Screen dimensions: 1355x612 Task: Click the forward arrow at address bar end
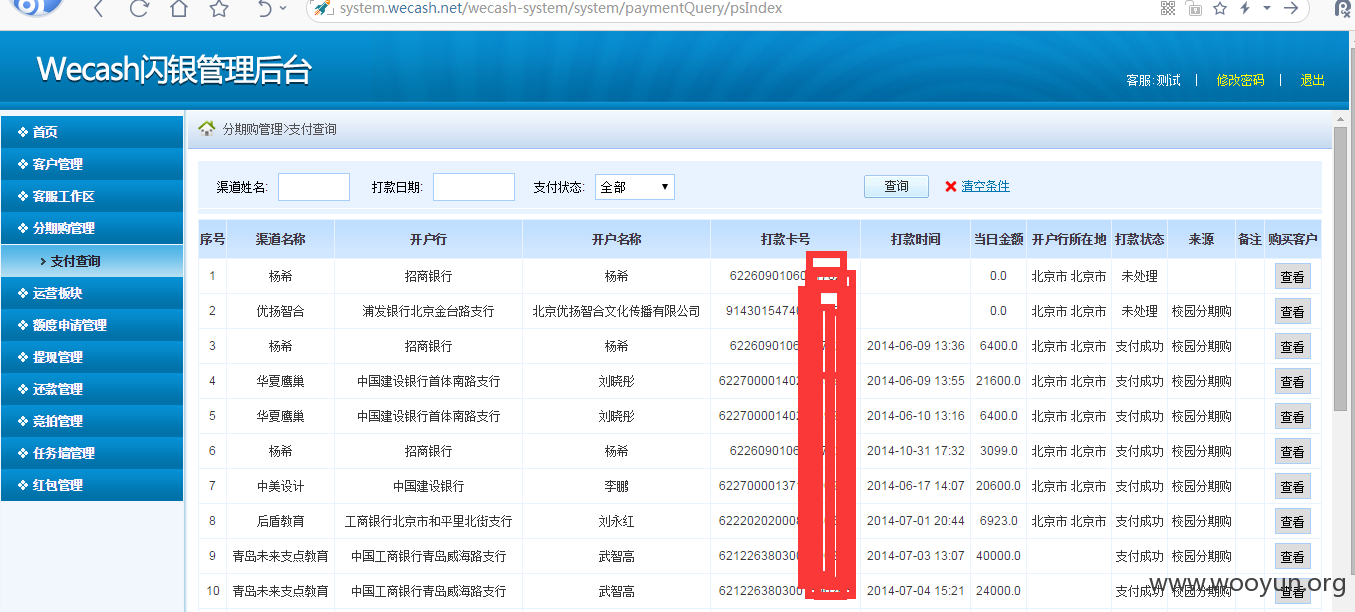tap(1291, 8)
